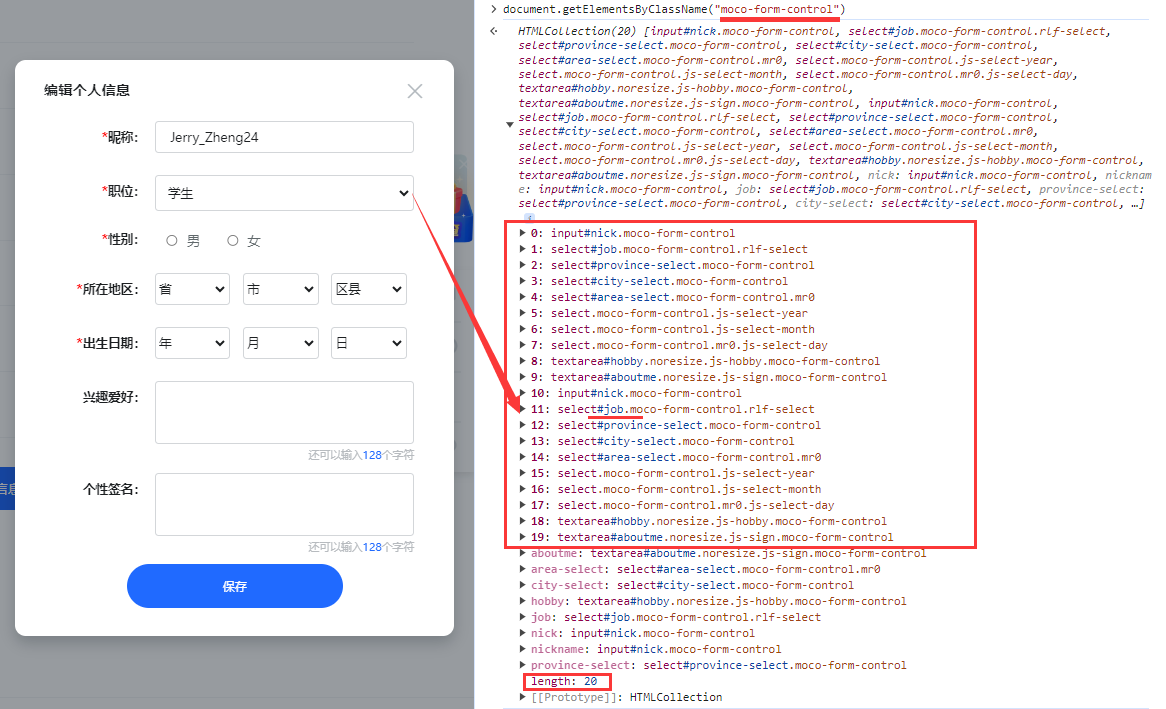Expand item 7: js-select-day
This screenshot has height=709, width=1166.
[x=522, y=345]
